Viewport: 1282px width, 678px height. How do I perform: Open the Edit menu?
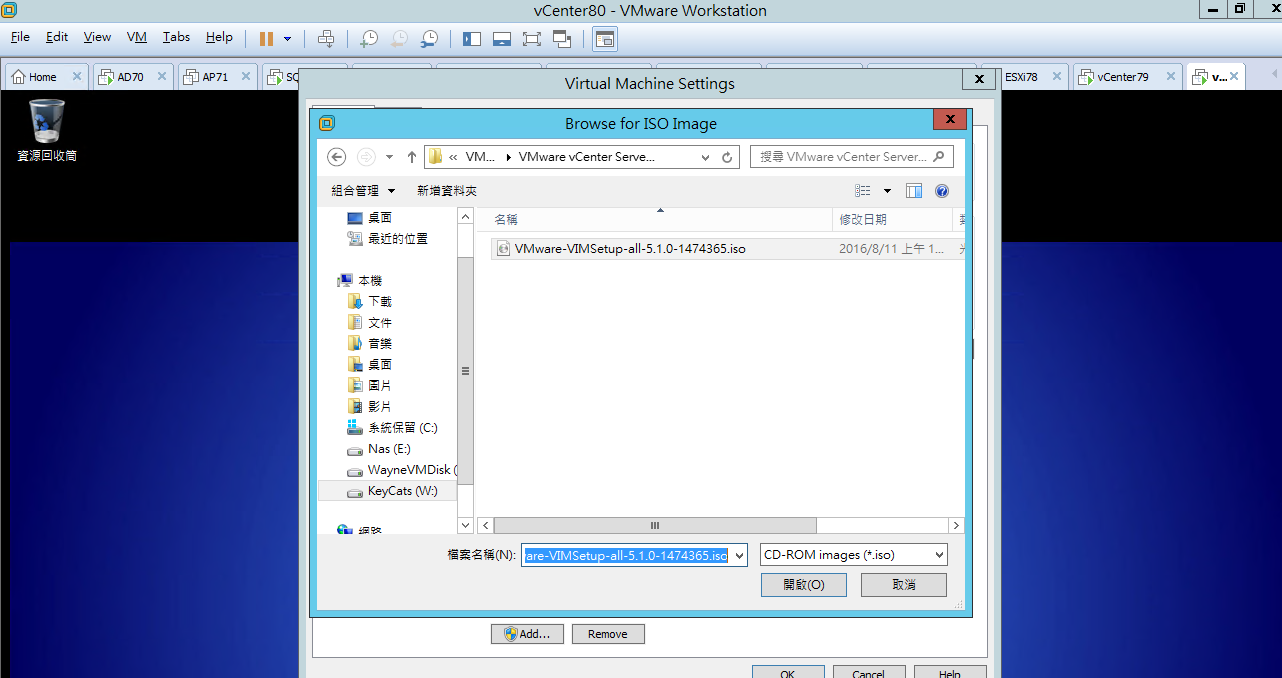(x=57, y=37)
